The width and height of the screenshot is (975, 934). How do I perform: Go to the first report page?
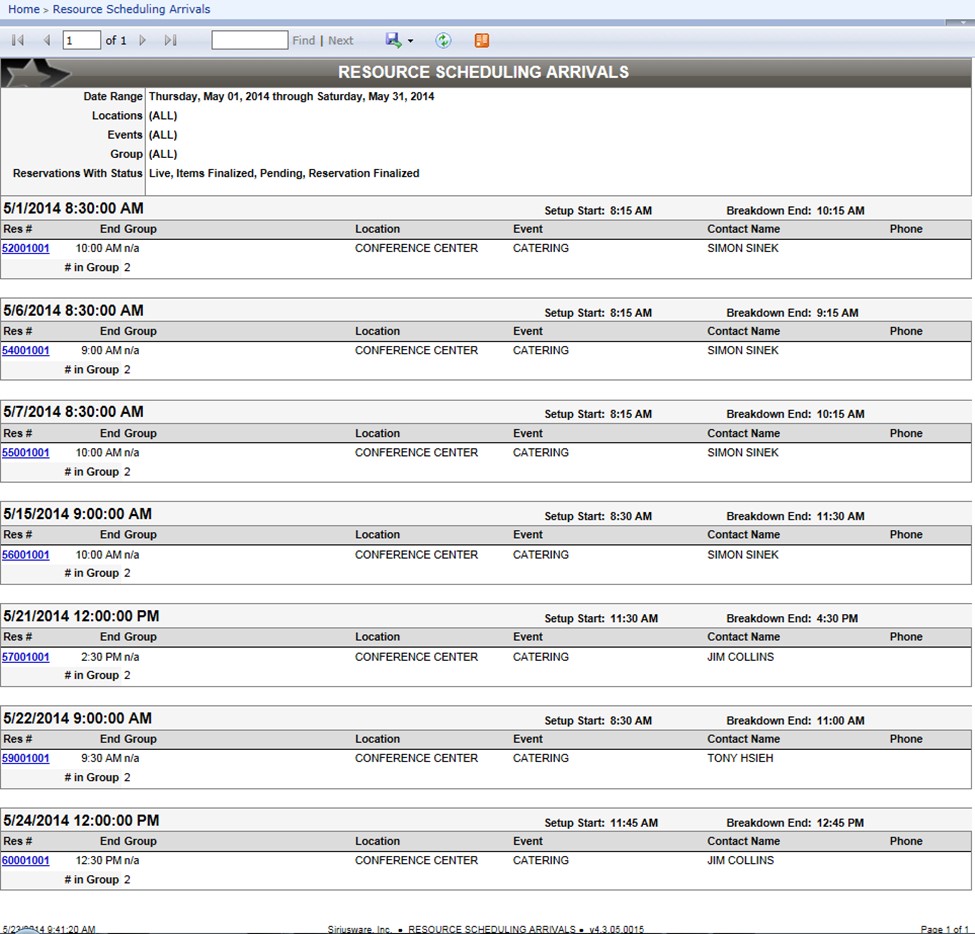click(x=18, y=40)
